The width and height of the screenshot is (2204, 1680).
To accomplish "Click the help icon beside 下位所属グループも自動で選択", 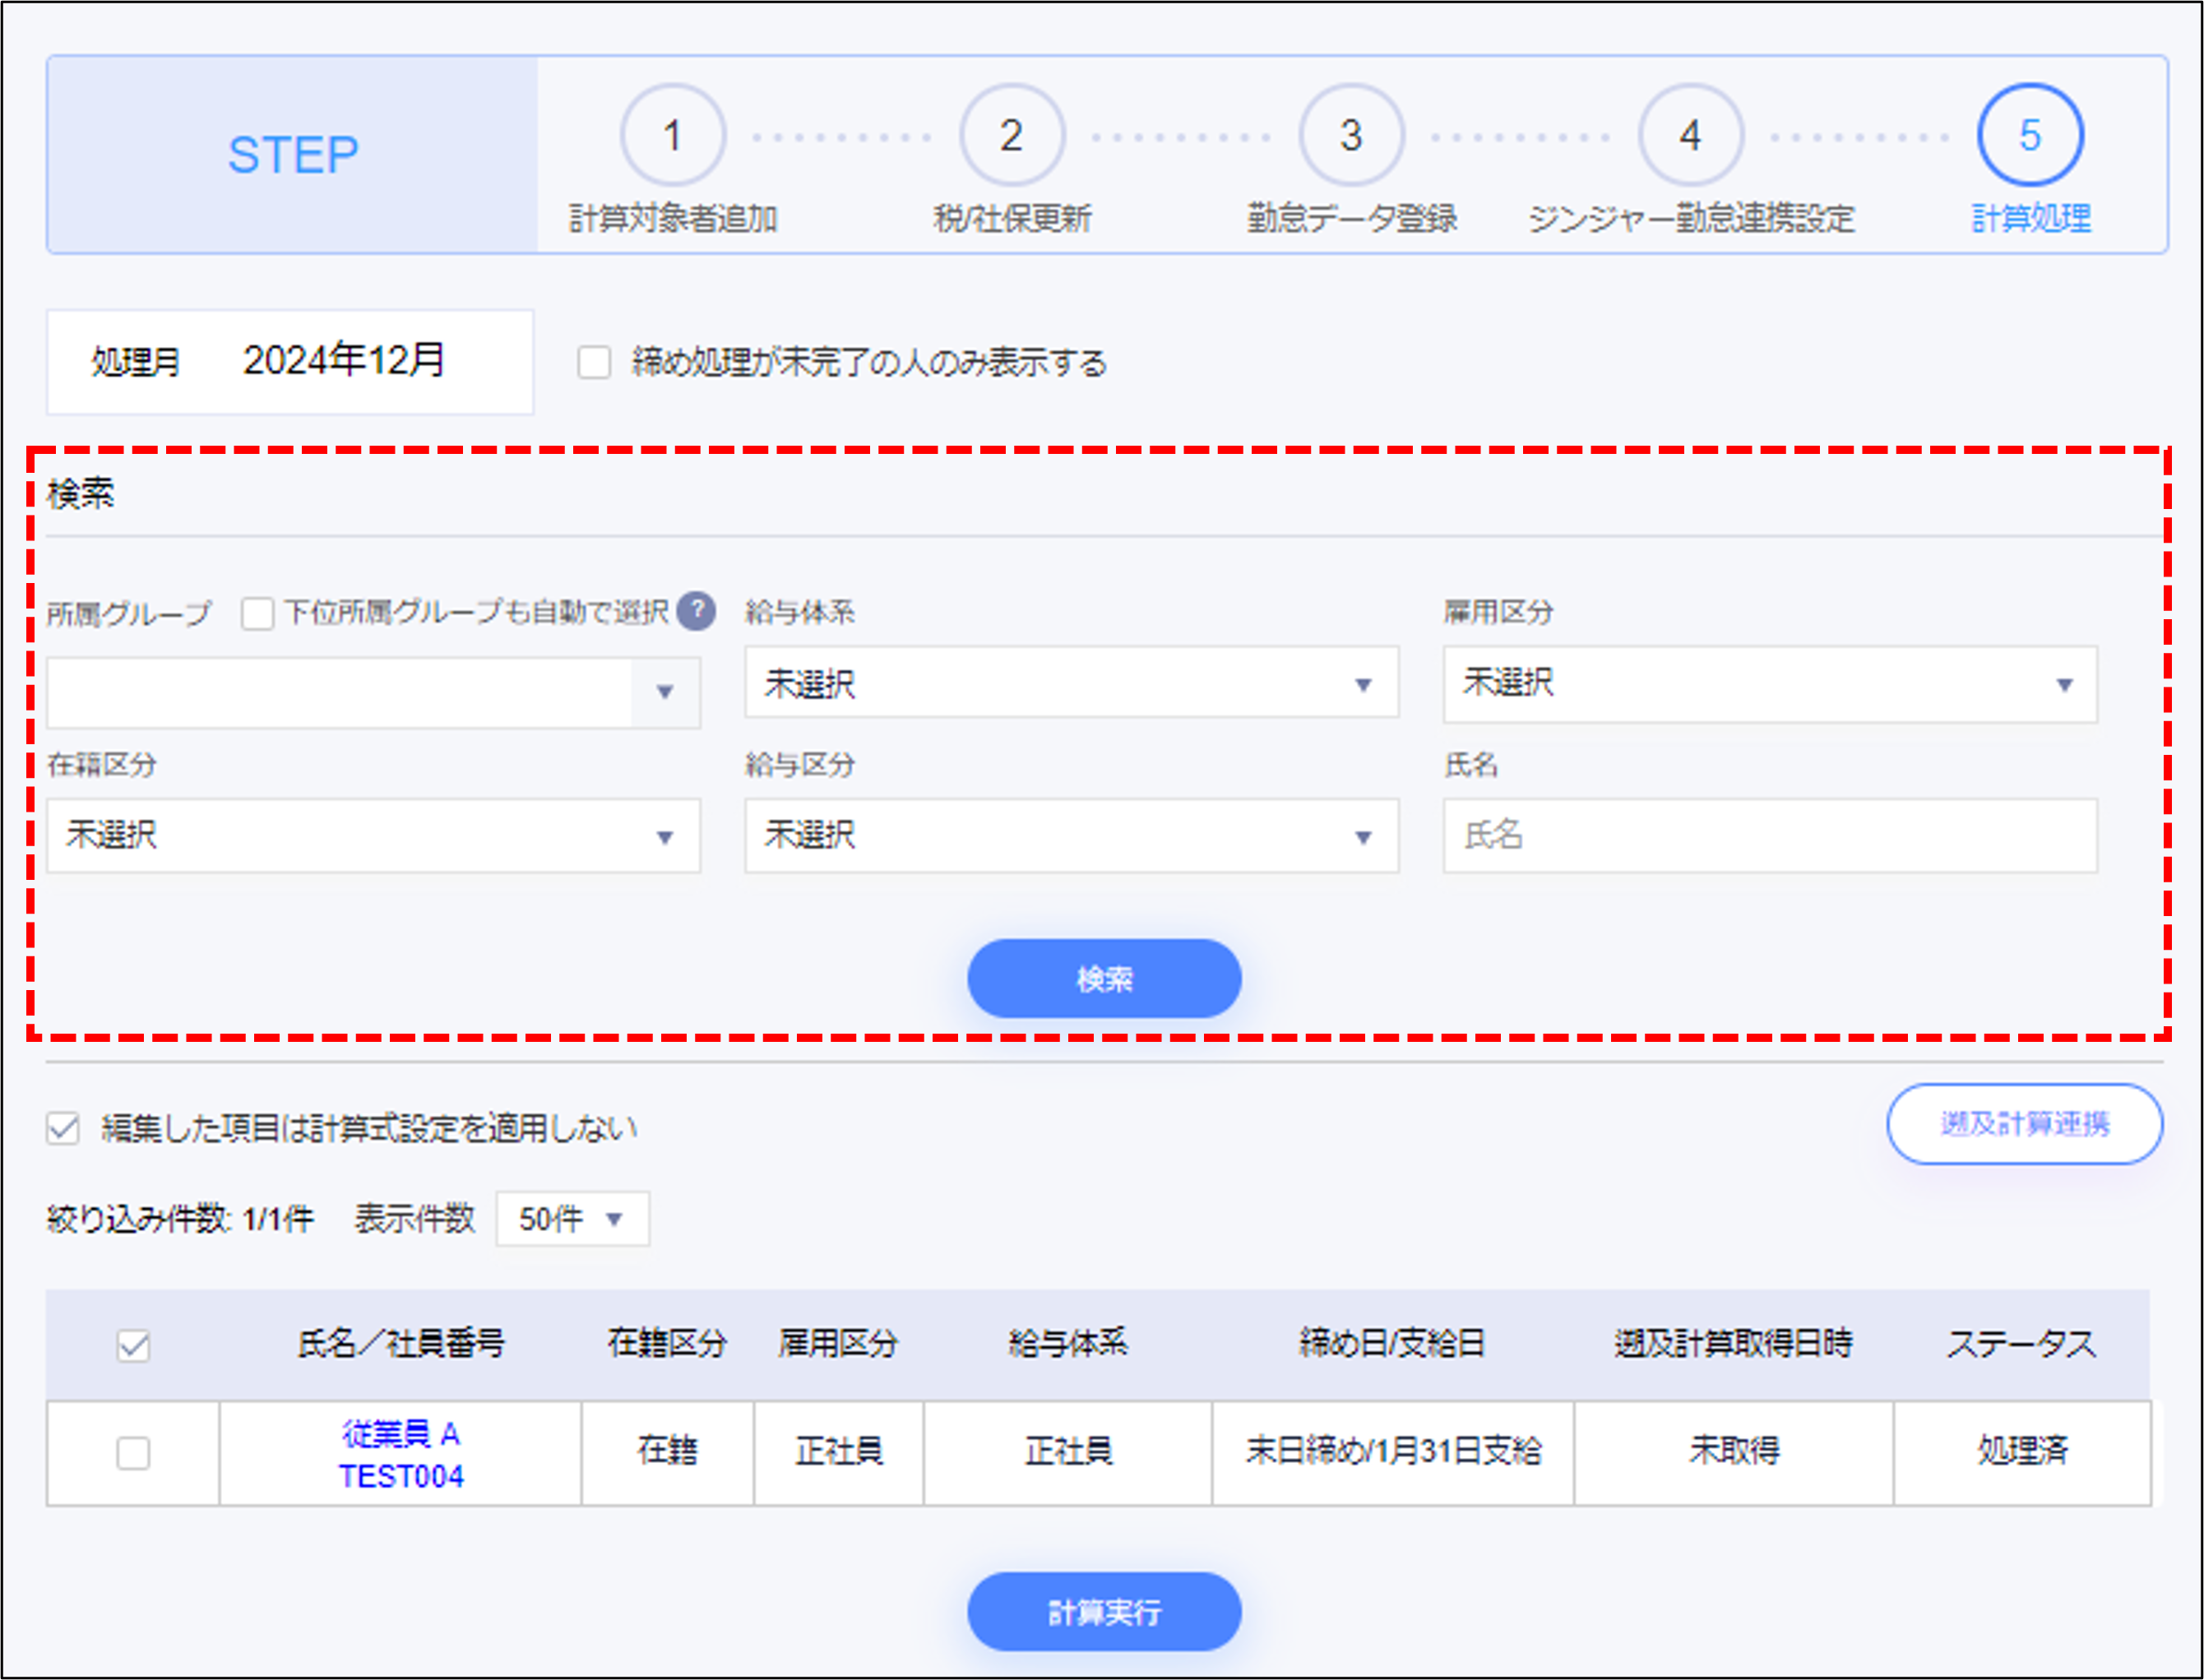I will [x=700, y=611].
